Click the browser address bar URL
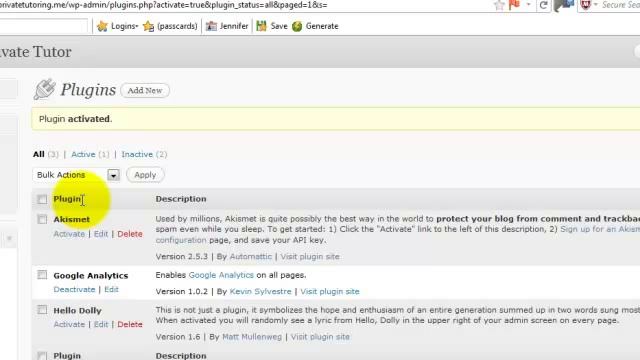 [163, 5]
